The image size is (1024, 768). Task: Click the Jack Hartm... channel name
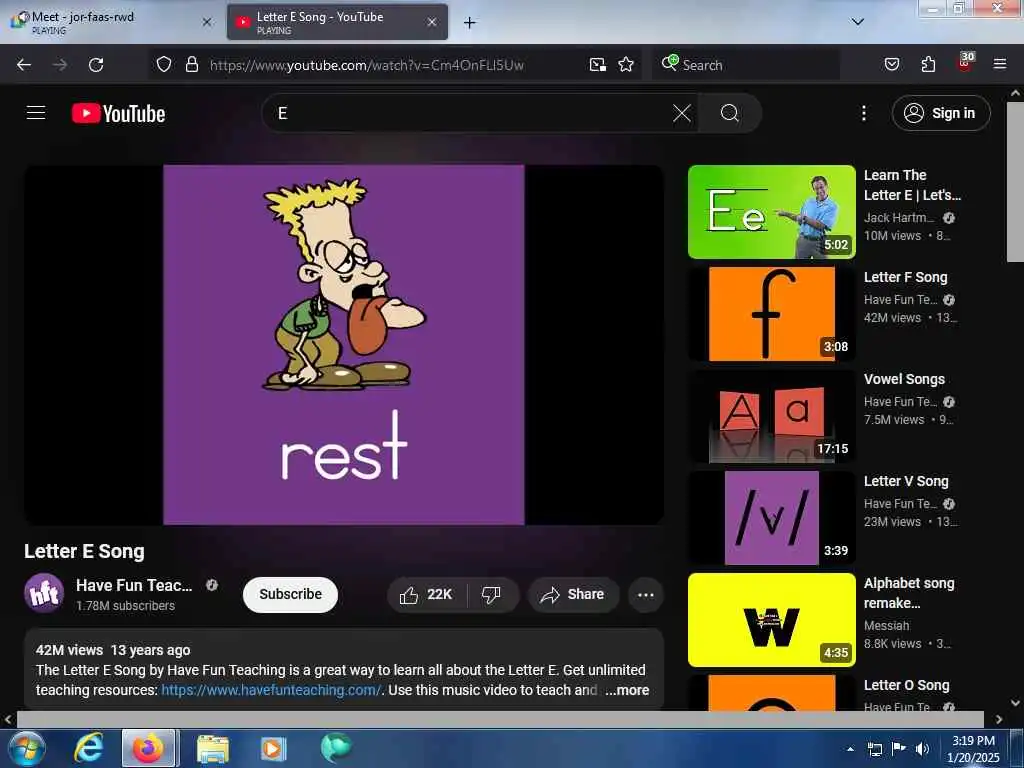pyautogui.click(x=899, y=217)
